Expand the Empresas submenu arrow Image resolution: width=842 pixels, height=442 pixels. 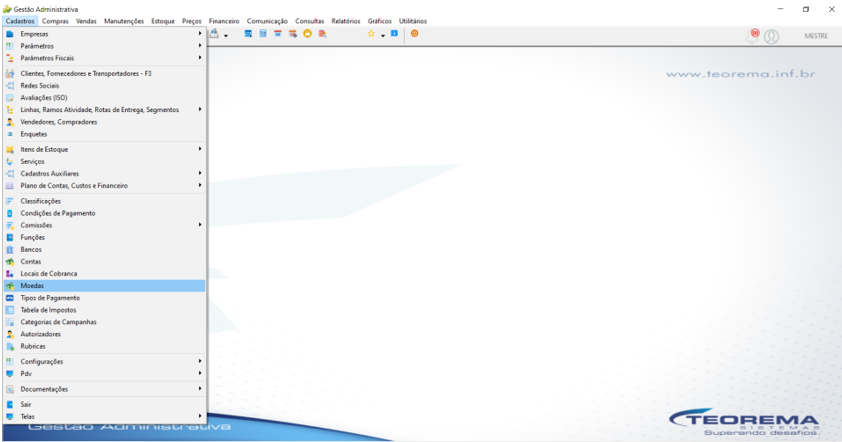(x=200, y=33)
